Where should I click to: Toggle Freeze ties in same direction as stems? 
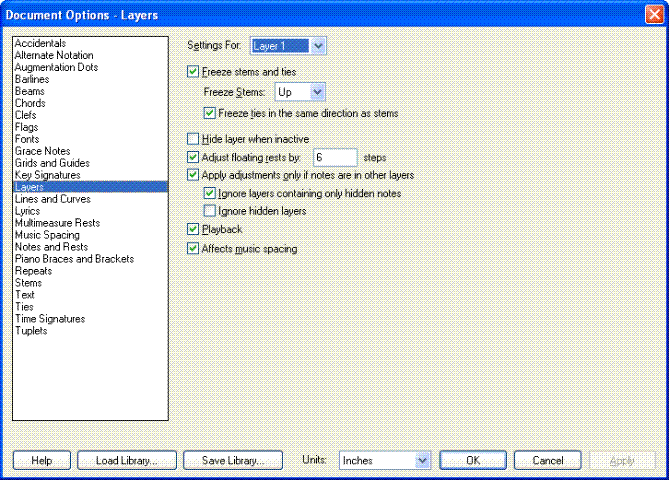pos(210,114)
